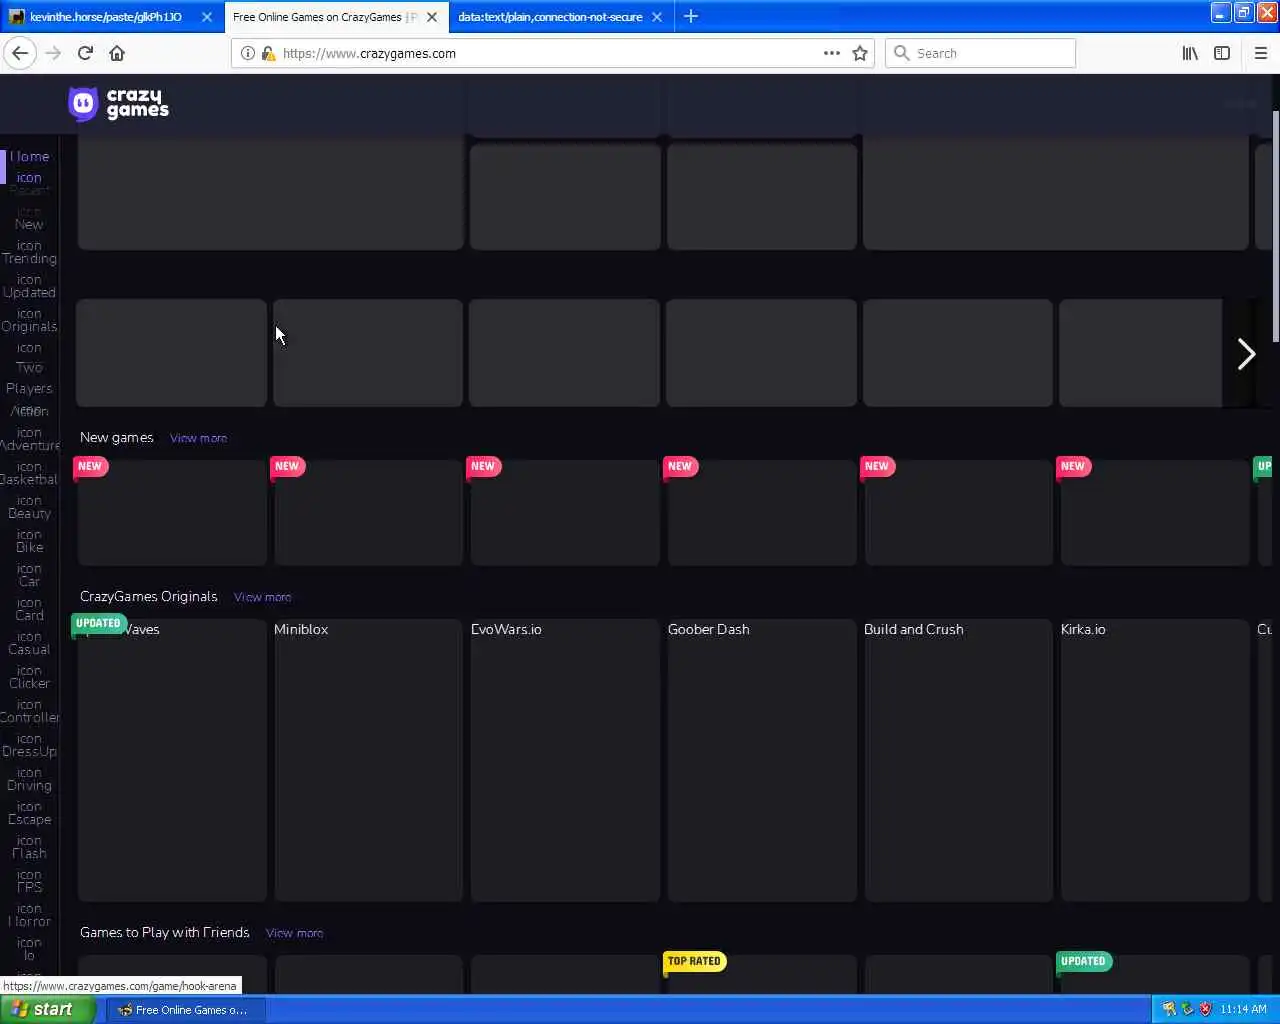Screen dimensions: 1280x1024
Task: Open Bike category in sidebar
Action: [29, 547]
